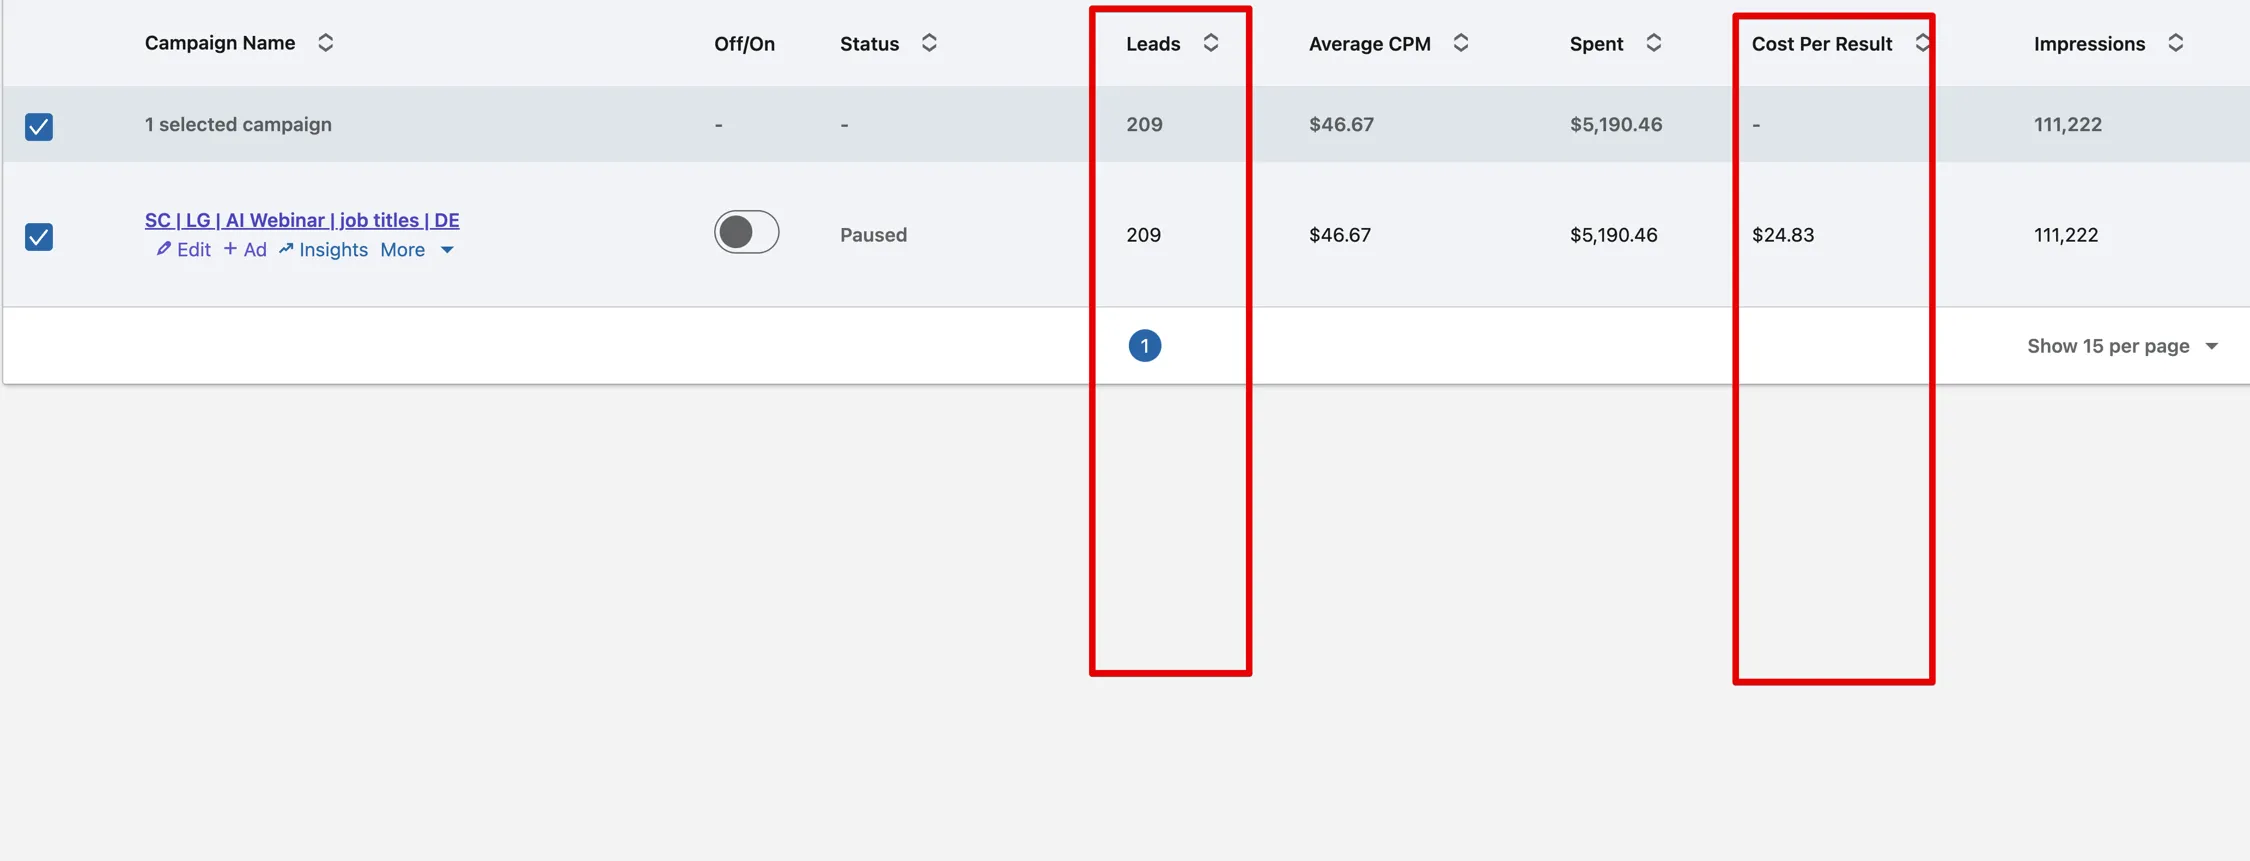Click the Leads column header
This screenshot has height=861, width=2250.
(x=1153, y=44)
